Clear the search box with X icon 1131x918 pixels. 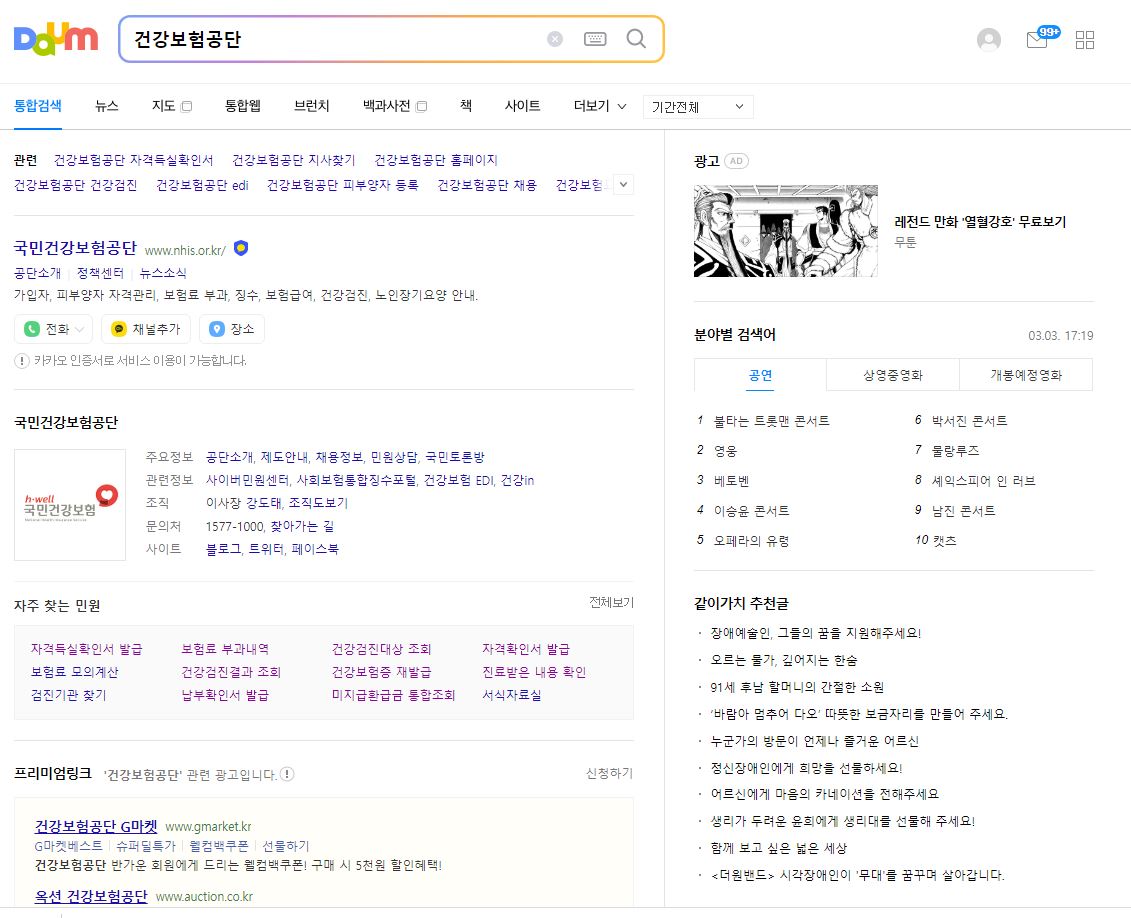[x=555, y=39]
